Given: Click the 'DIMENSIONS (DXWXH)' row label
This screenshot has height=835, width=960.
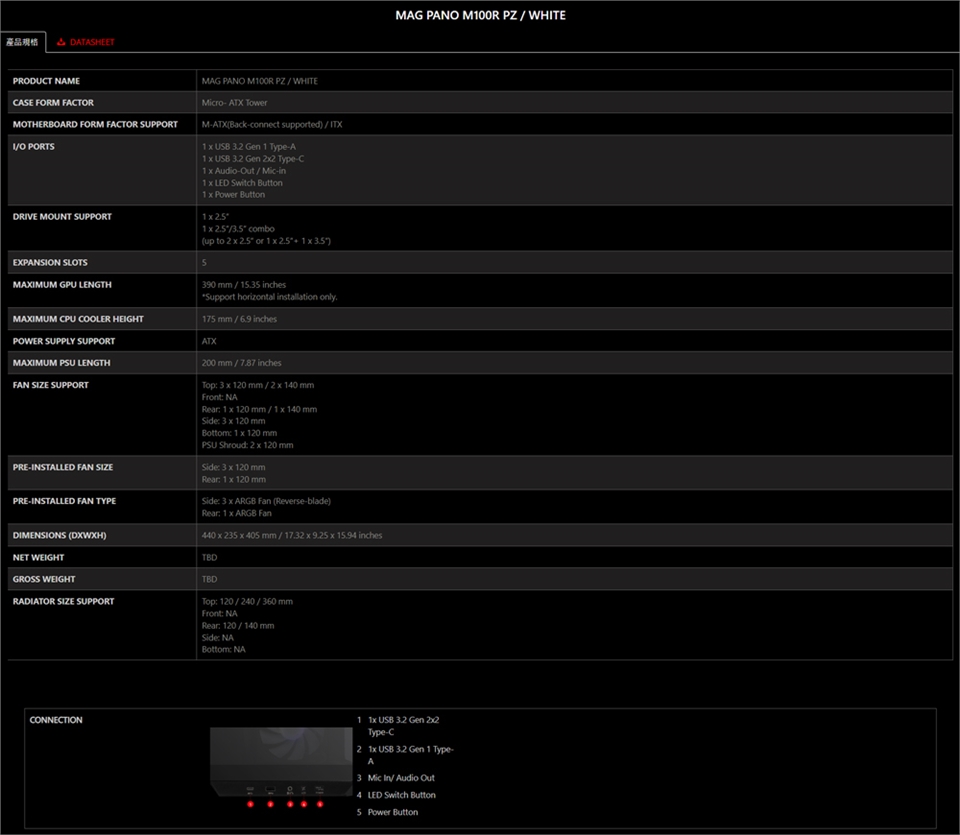Looking at the screenshot, I should (x=59, y=535).
